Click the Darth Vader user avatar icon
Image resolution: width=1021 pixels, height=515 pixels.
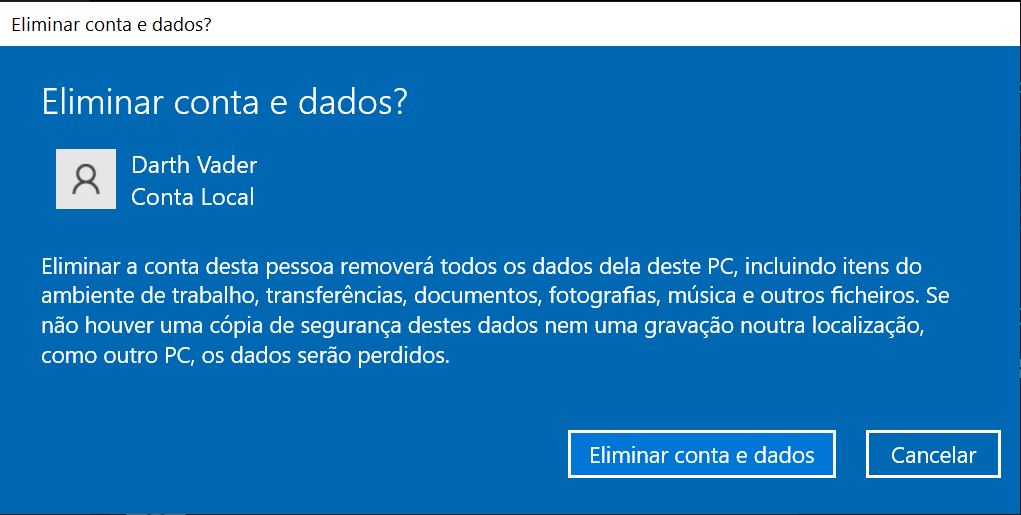click(x=86, y=179)
